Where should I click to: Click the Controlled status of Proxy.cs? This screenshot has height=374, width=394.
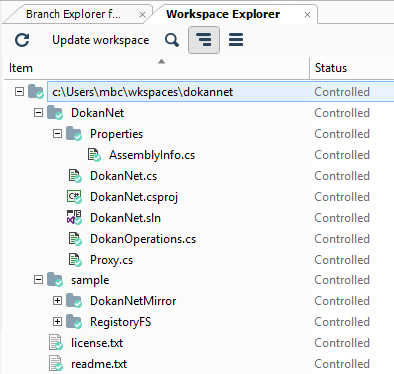[x=342, y=260]
